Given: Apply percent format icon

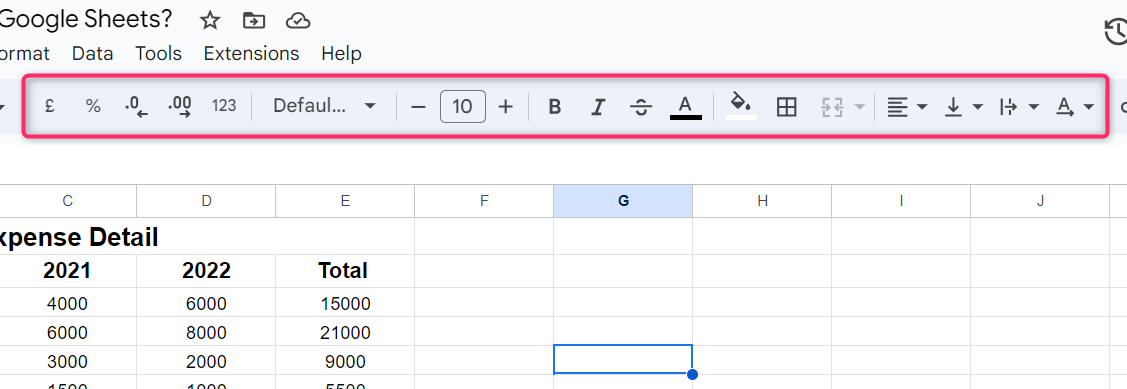Looking at the screenshot, I should [93, 106].
